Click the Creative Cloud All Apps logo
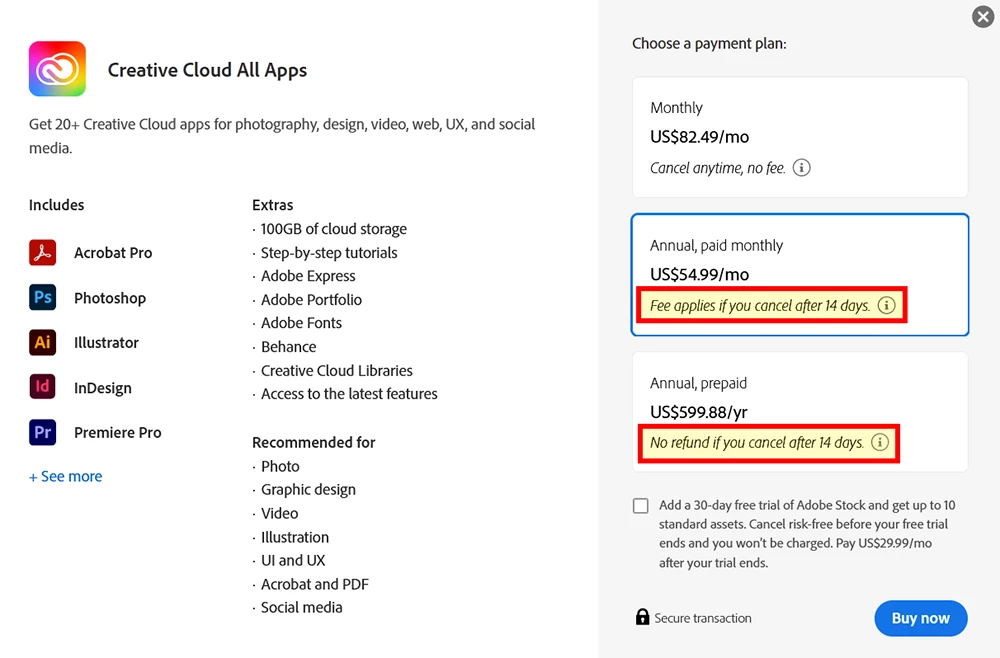The height and width of the screenshot is (658, 1000). [57, 69]
